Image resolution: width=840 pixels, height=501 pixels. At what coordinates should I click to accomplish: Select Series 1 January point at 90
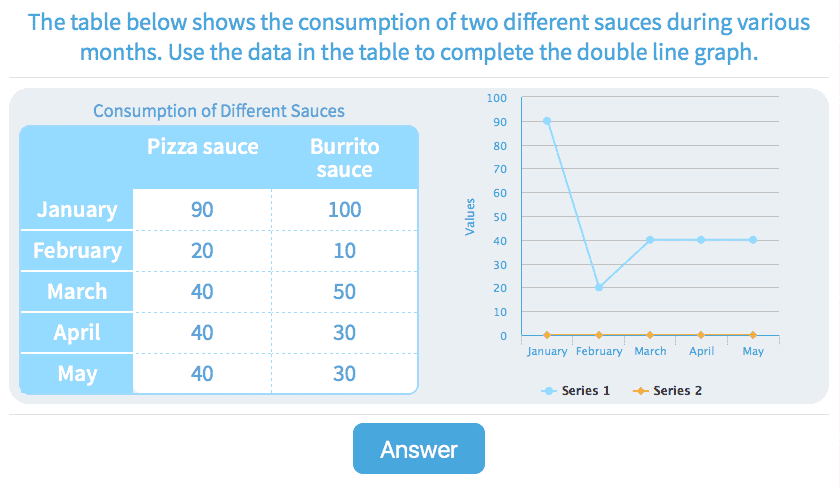tap(547, 121)
